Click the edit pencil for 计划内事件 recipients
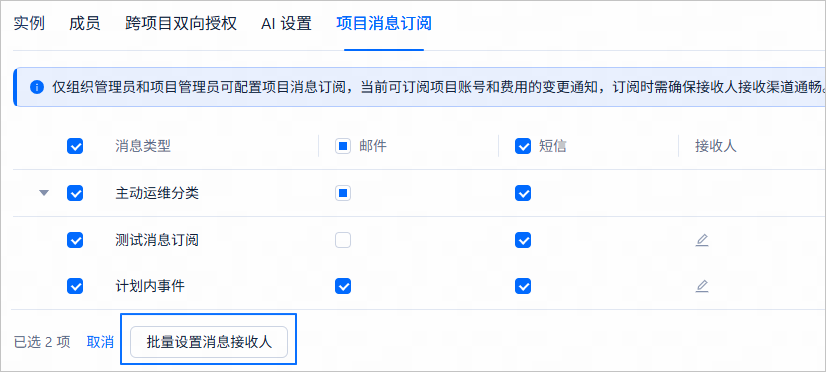The height and width of the screenshot is (372, 826). (702, 287)
